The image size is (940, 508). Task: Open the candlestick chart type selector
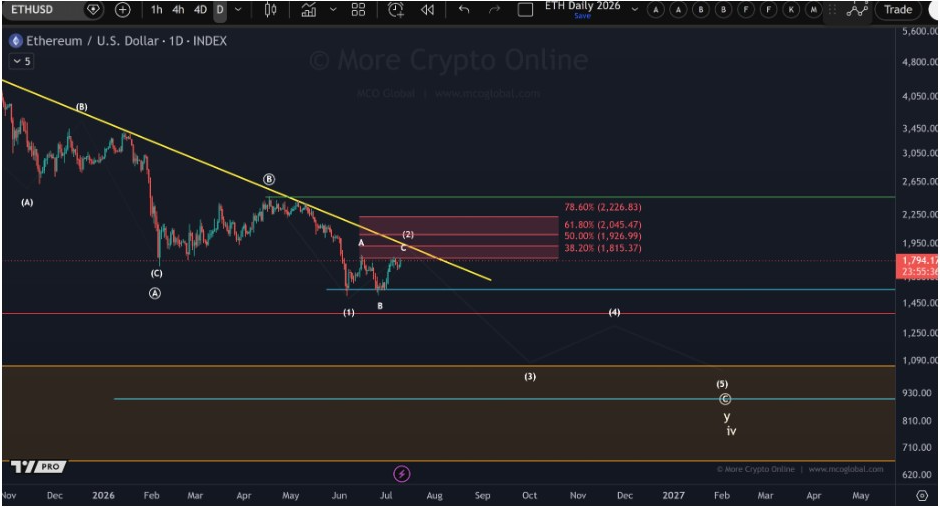(x=270, y=10)
